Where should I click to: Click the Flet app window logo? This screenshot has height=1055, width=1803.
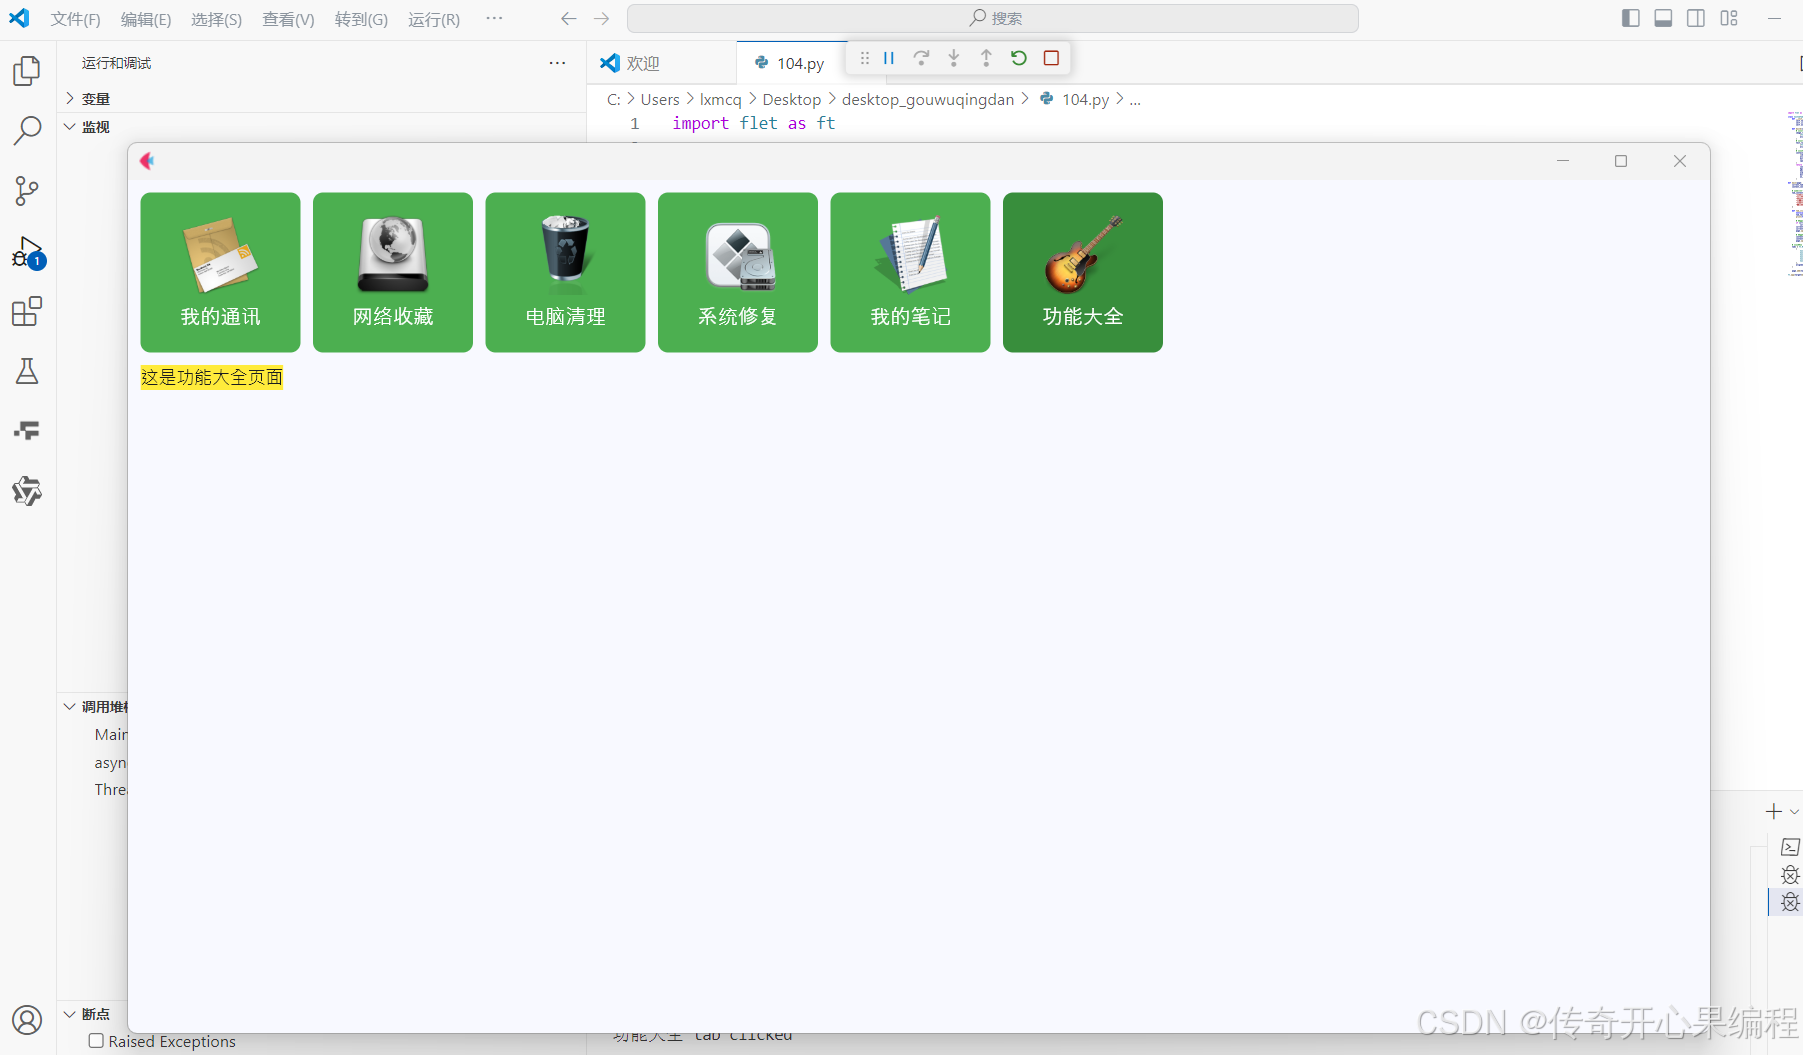pyautogui.click(x=147, y=161)
